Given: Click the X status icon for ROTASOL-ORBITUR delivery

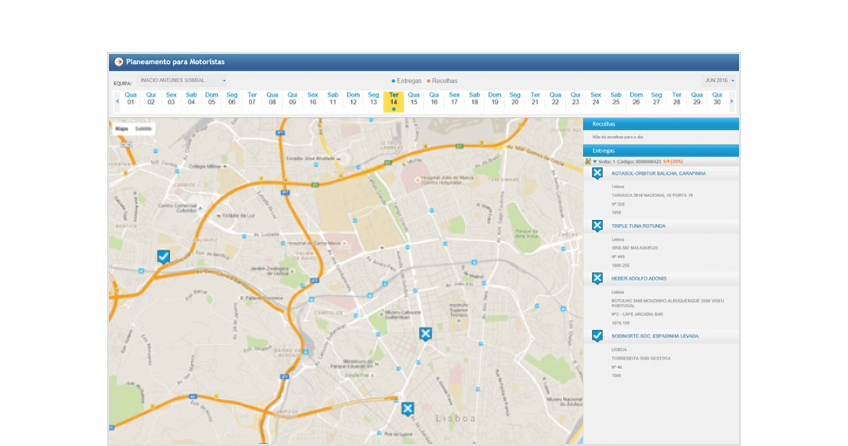Looking at the screenshot, I should [x=597, y=173].
